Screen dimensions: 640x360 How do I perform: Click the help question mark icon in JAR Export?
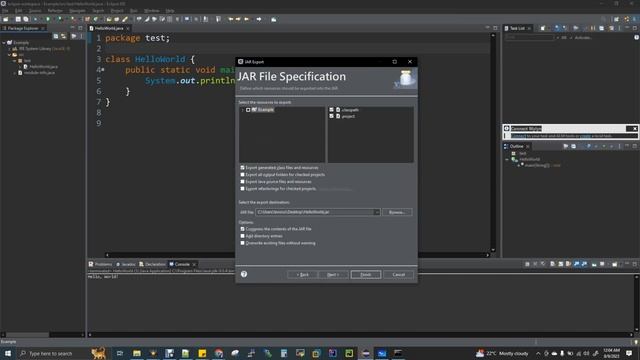(244, 274)
